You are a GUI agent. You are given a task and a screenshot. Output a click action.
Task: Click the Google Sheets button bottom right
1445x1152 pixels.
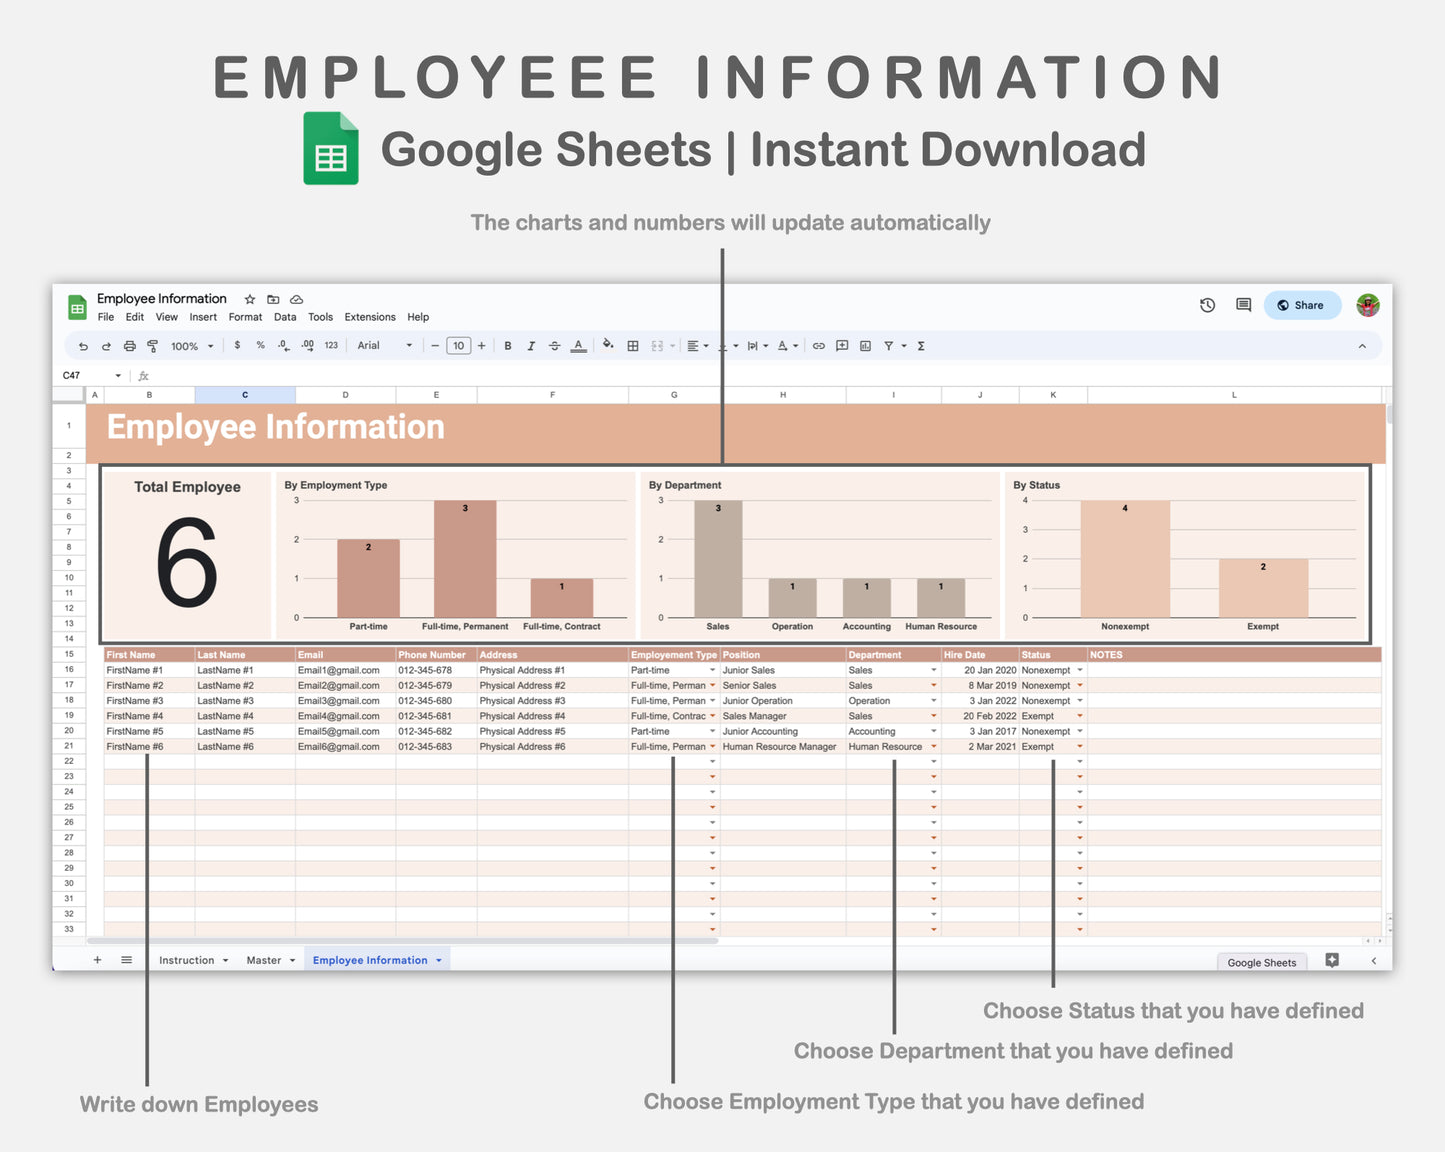click(x=1261, y=962)
